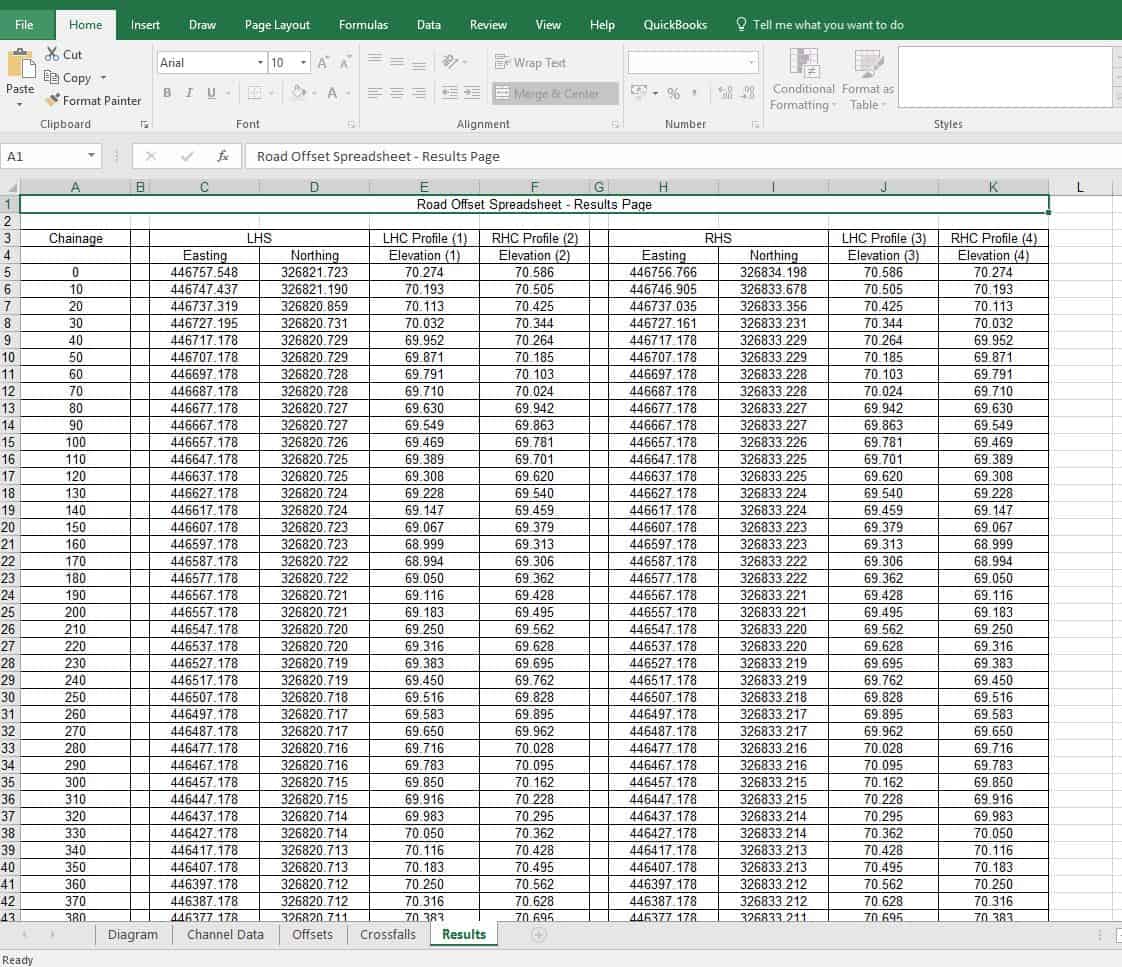Open the Offsets sheet tab

312,934
